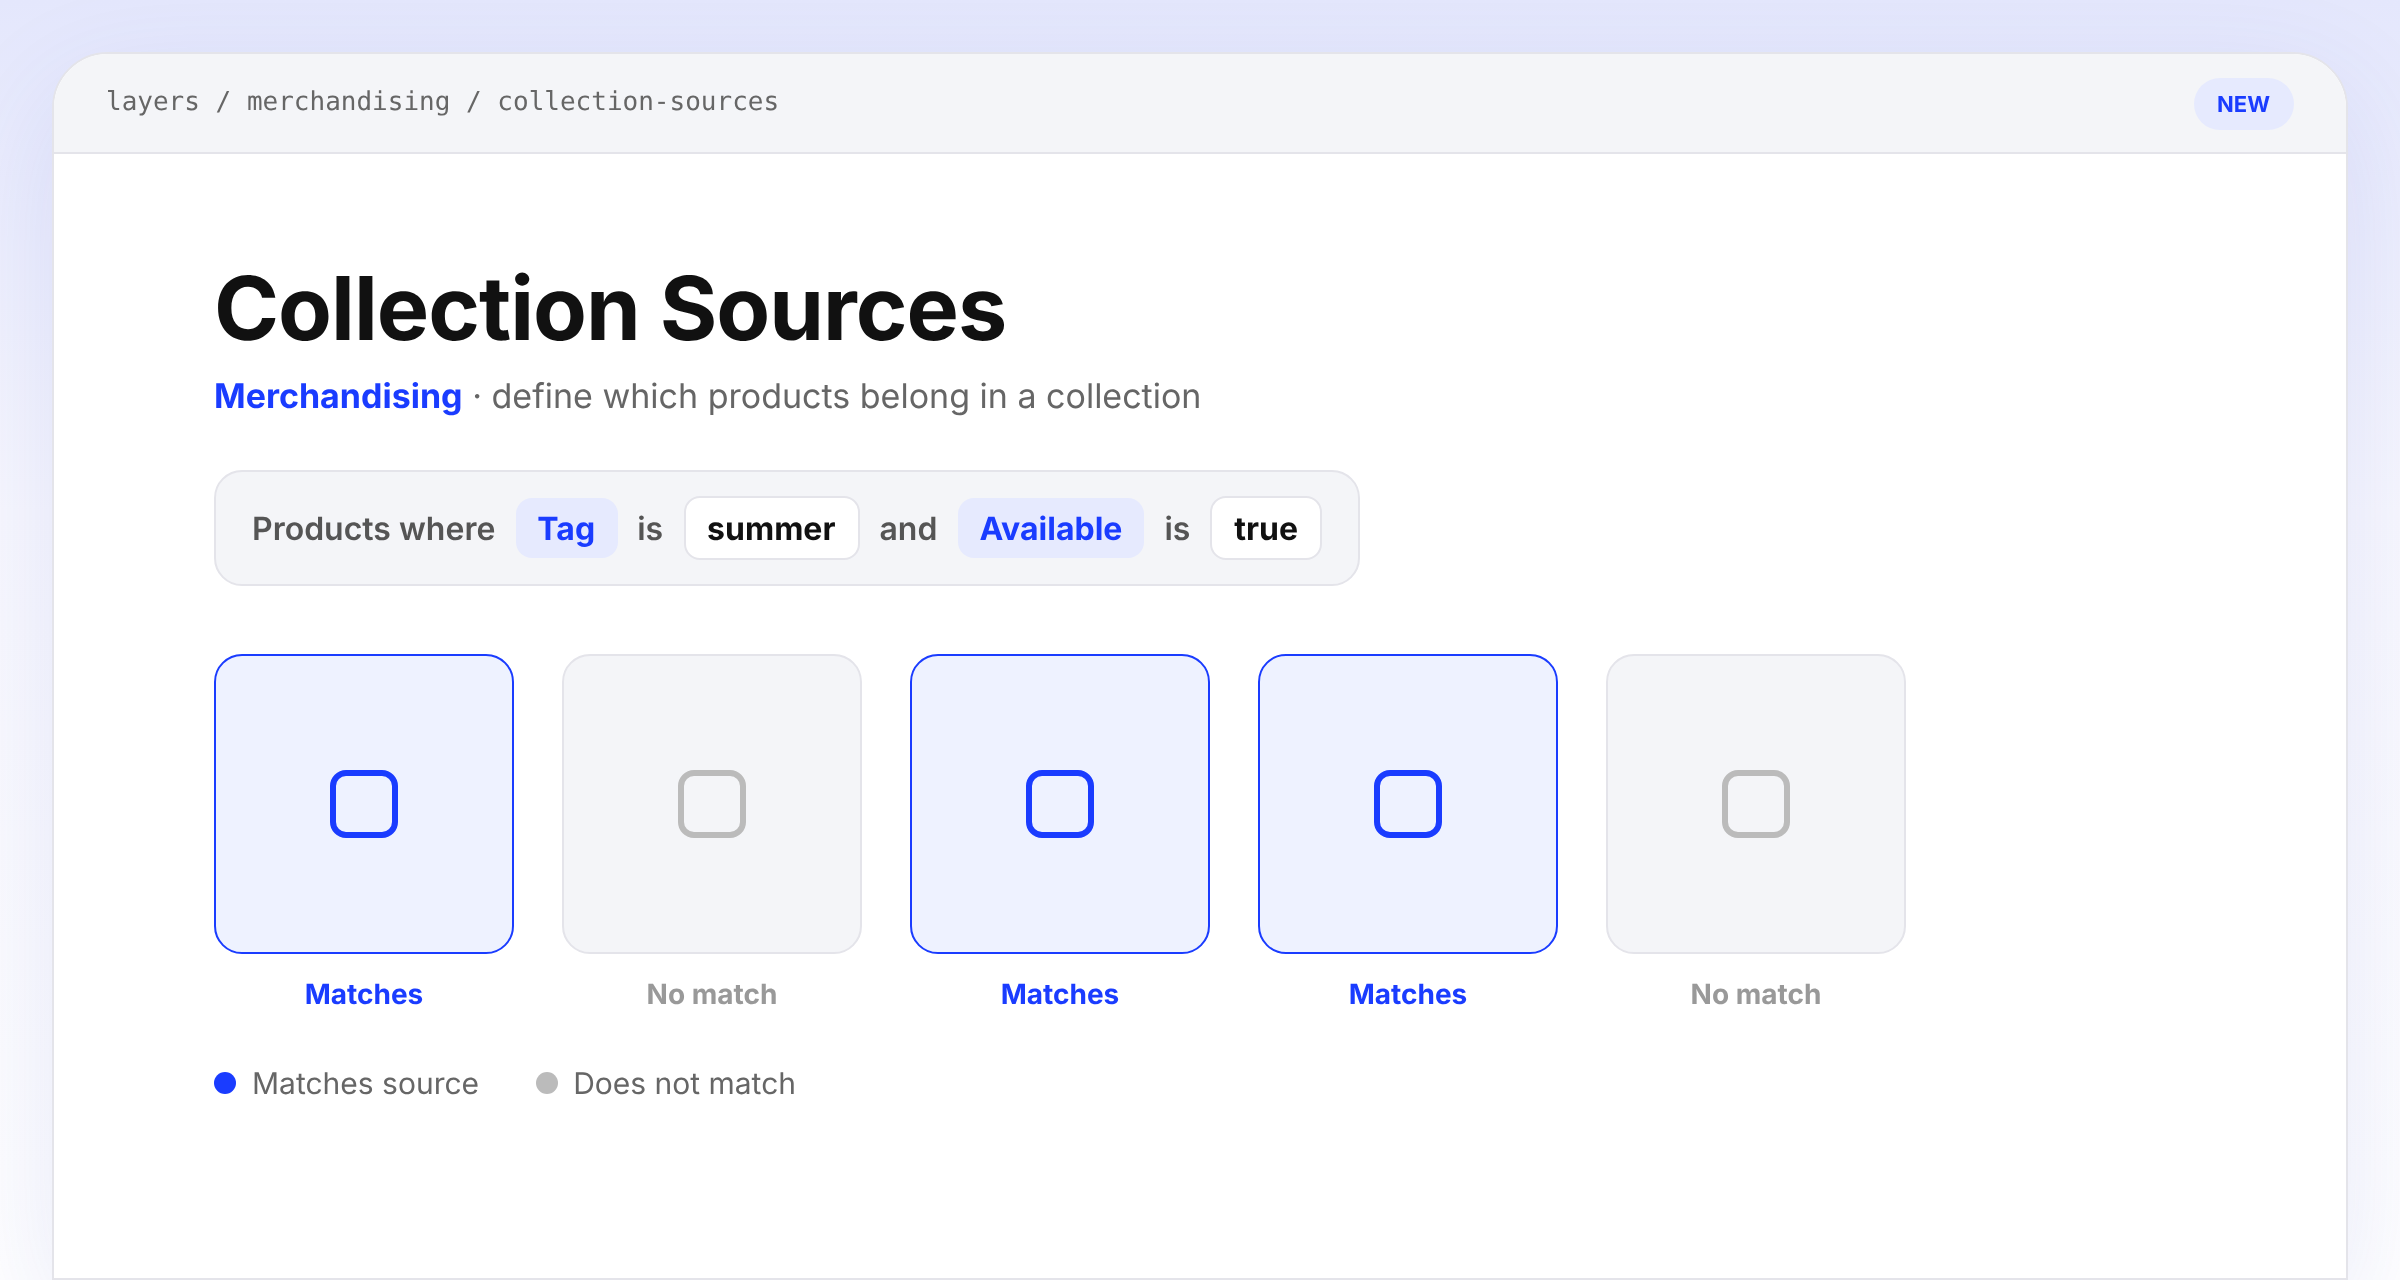
Task: Click the Matches label under the fourth card
Action: point(1408,994)
